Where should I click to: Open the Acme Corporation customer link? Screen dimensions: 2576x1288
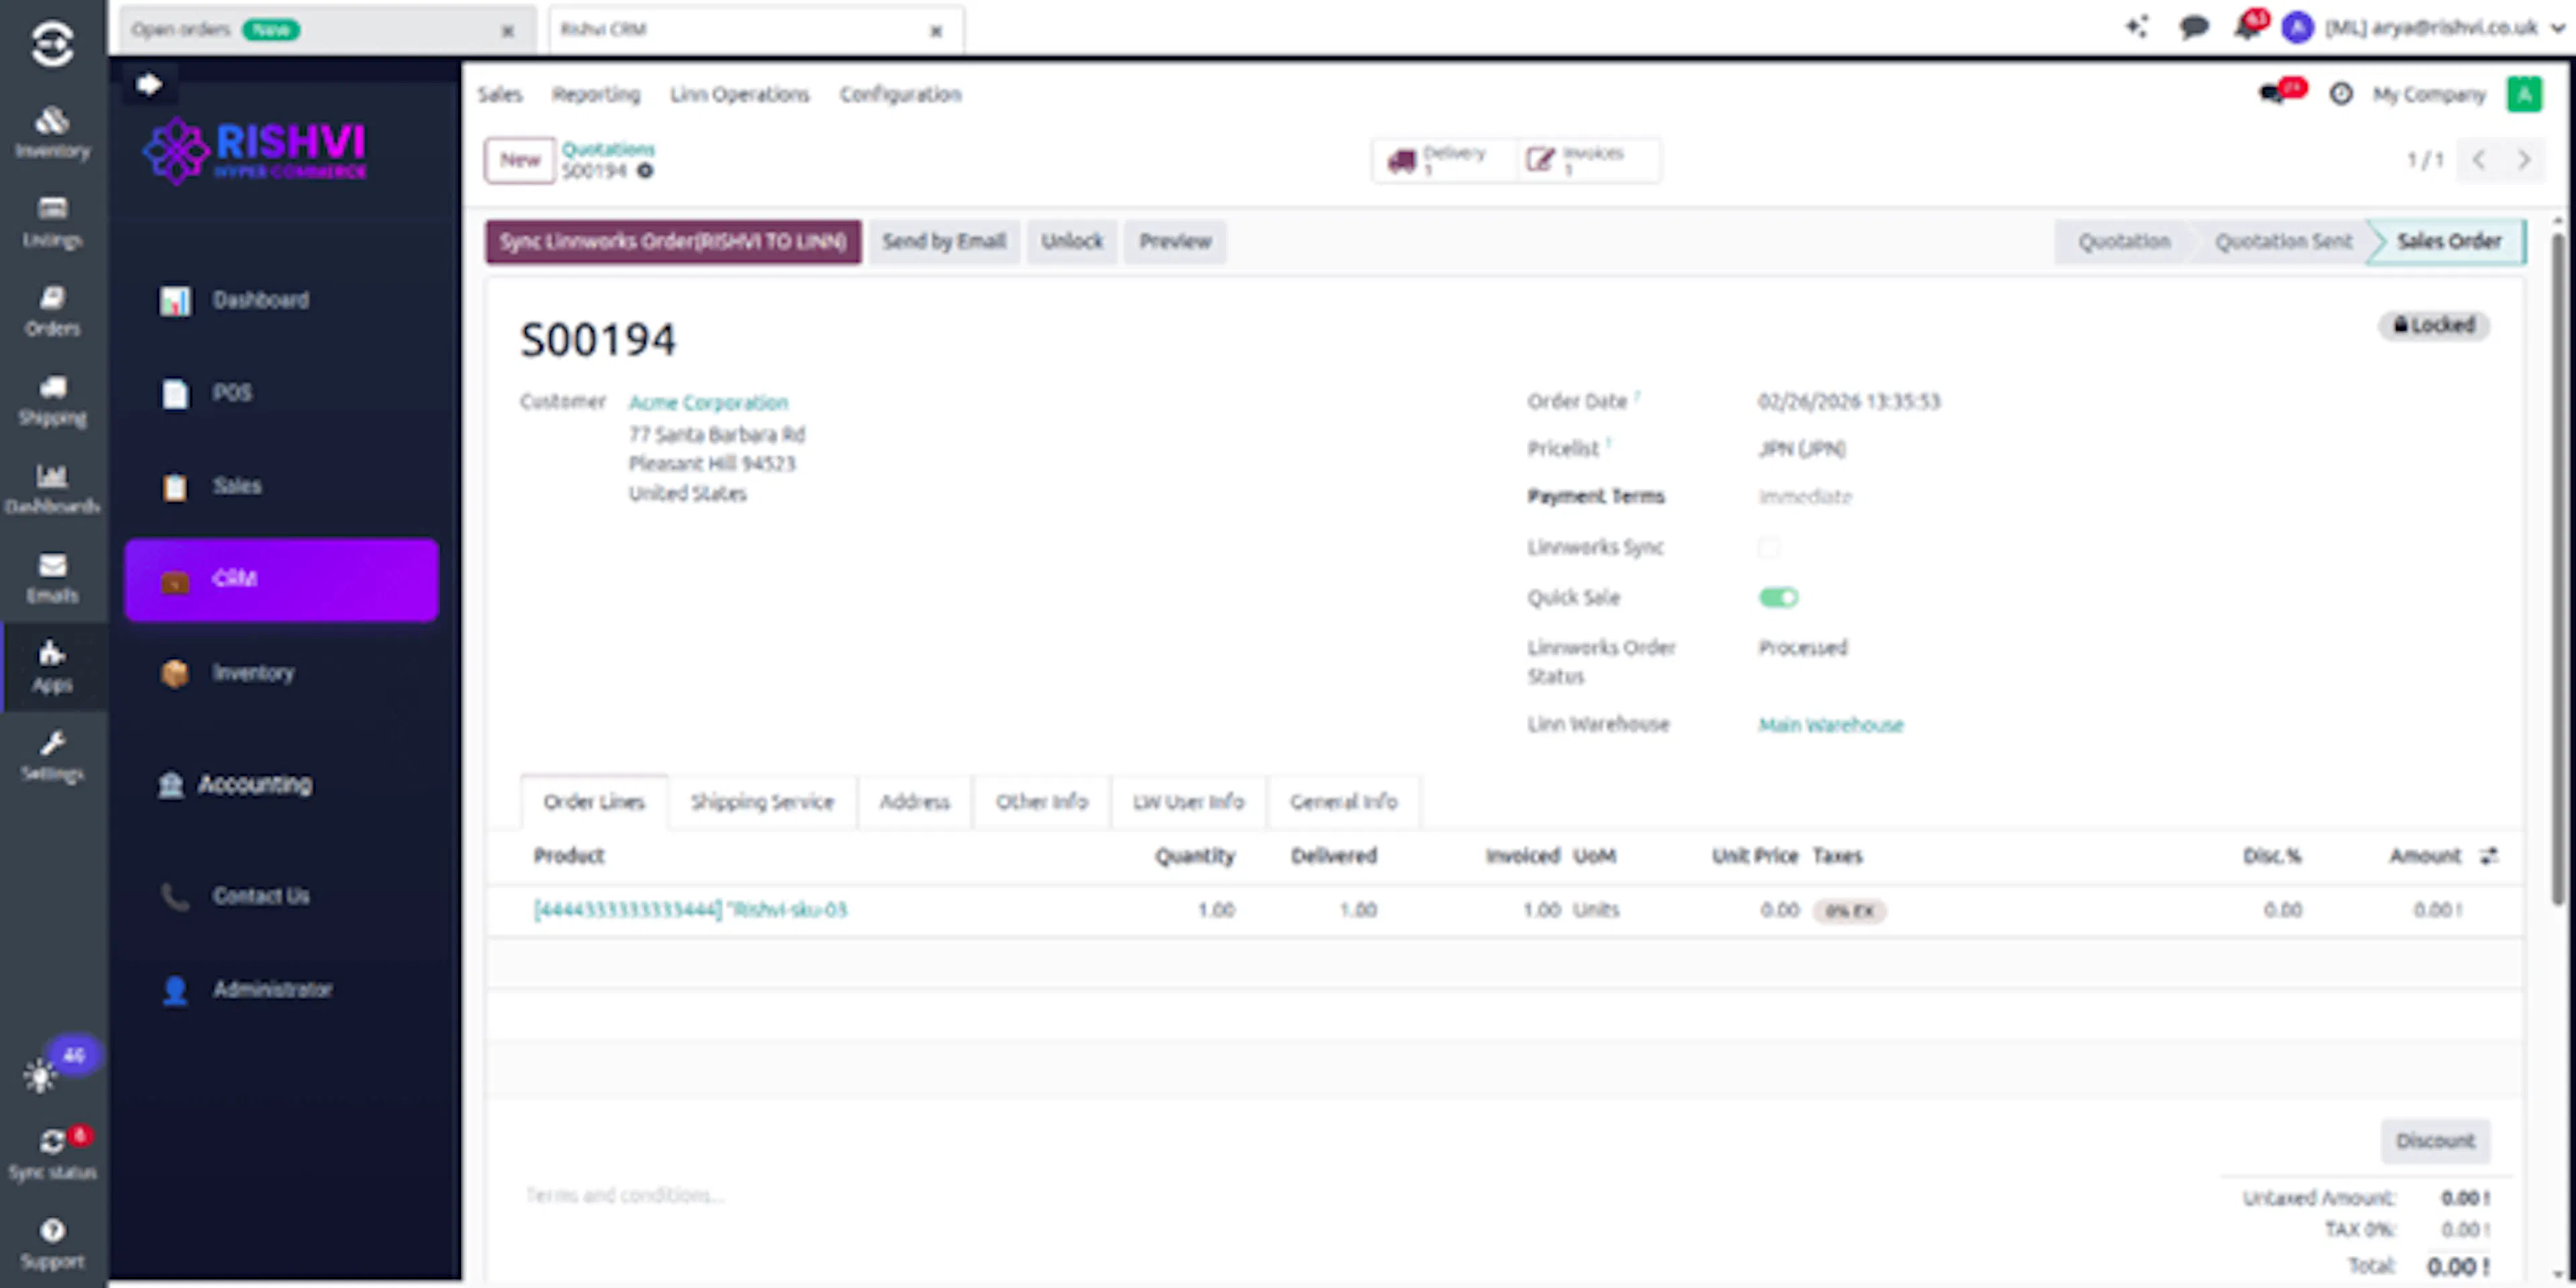pos(708,403)
